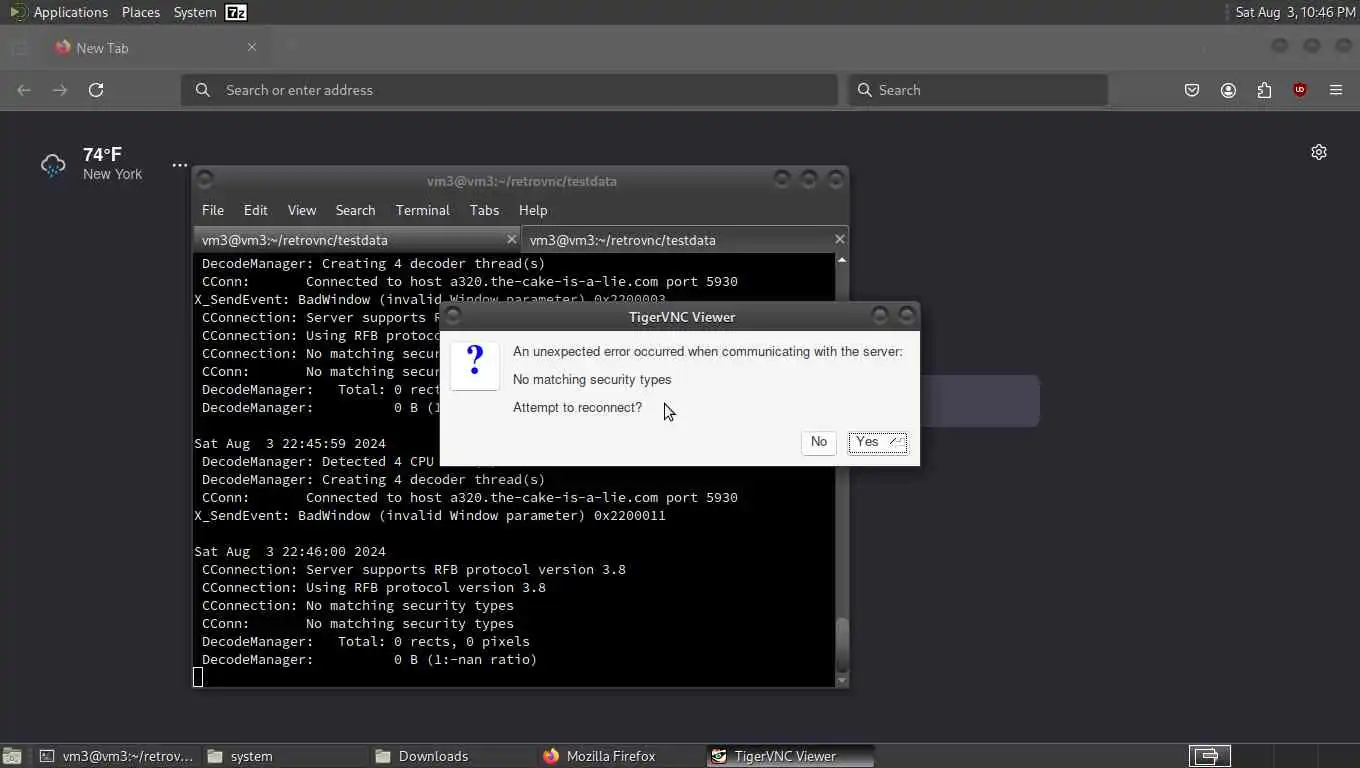Switch to terminal in taskbar
This screenshot has width=1360, height=768.
pos(116,756)
